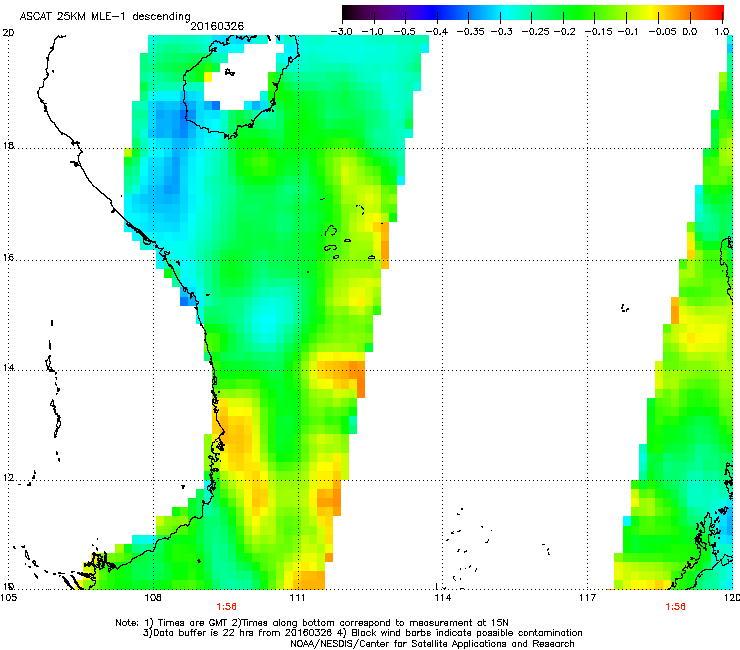Click the -0.5 colorbar label
The height and width of the screenshot is (650, 740).
point(404,32)
